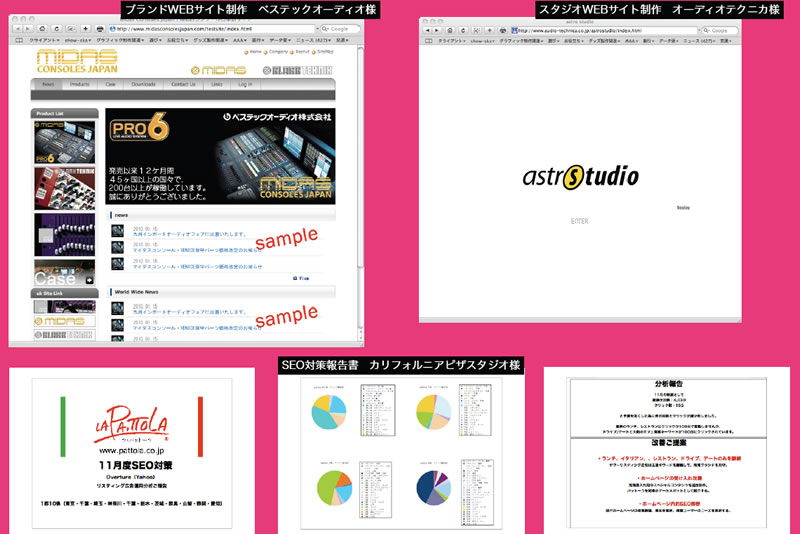The width and height of the screenshot is (800, 534).
Task: Expand AAA bookmark folder in Midas browser
Action: tap(239, 40)
